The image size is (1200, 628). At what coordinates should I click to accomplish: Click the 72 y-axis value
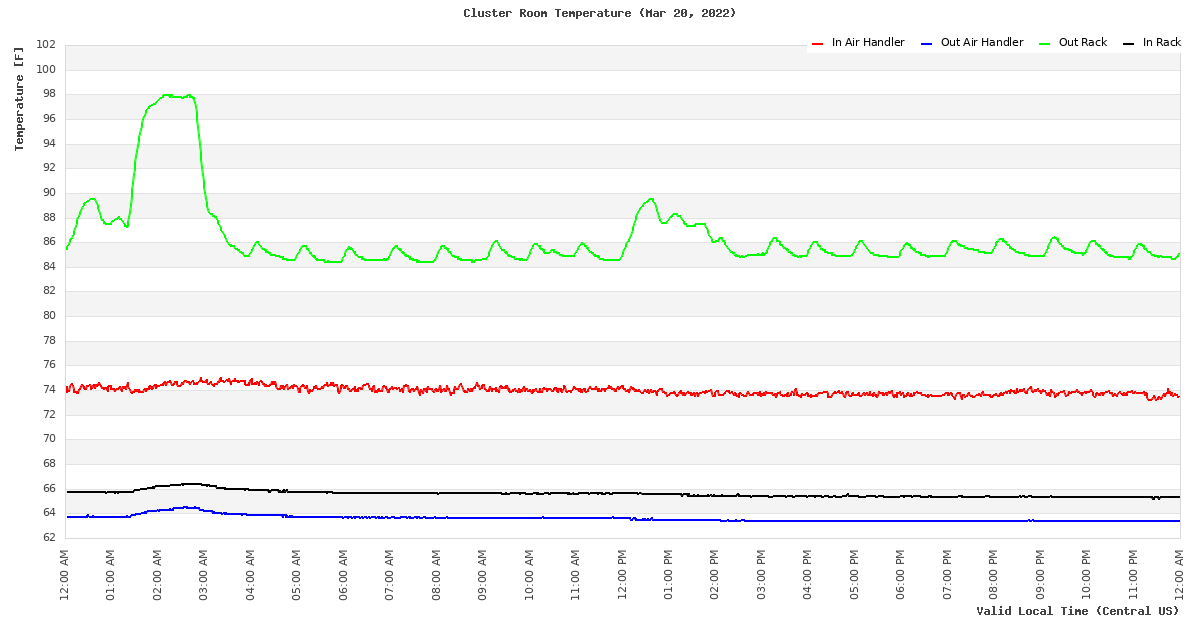(x=49, y=415)
